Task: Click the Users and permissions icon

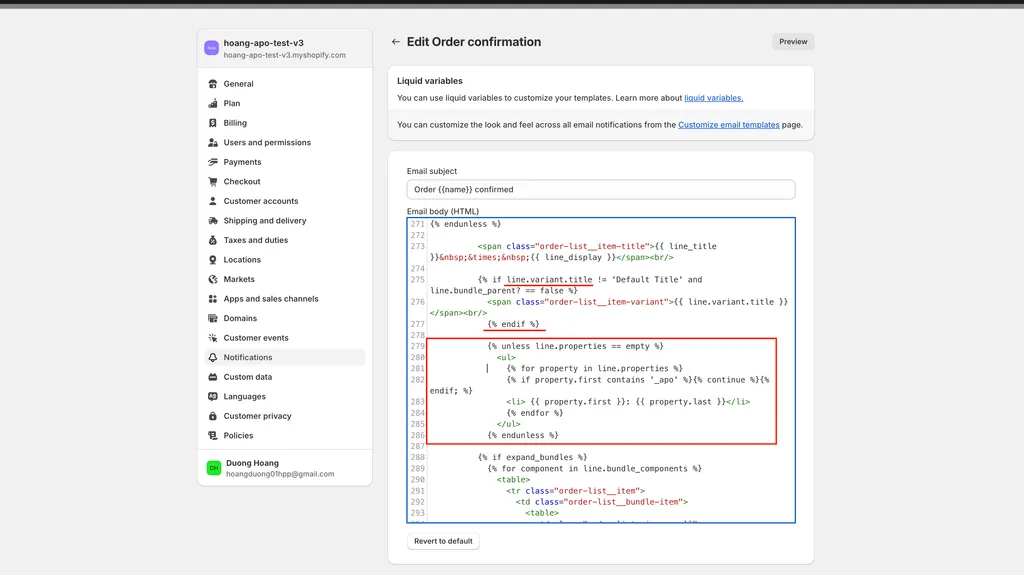Action: pyautogui.click(x=213, y=143)
